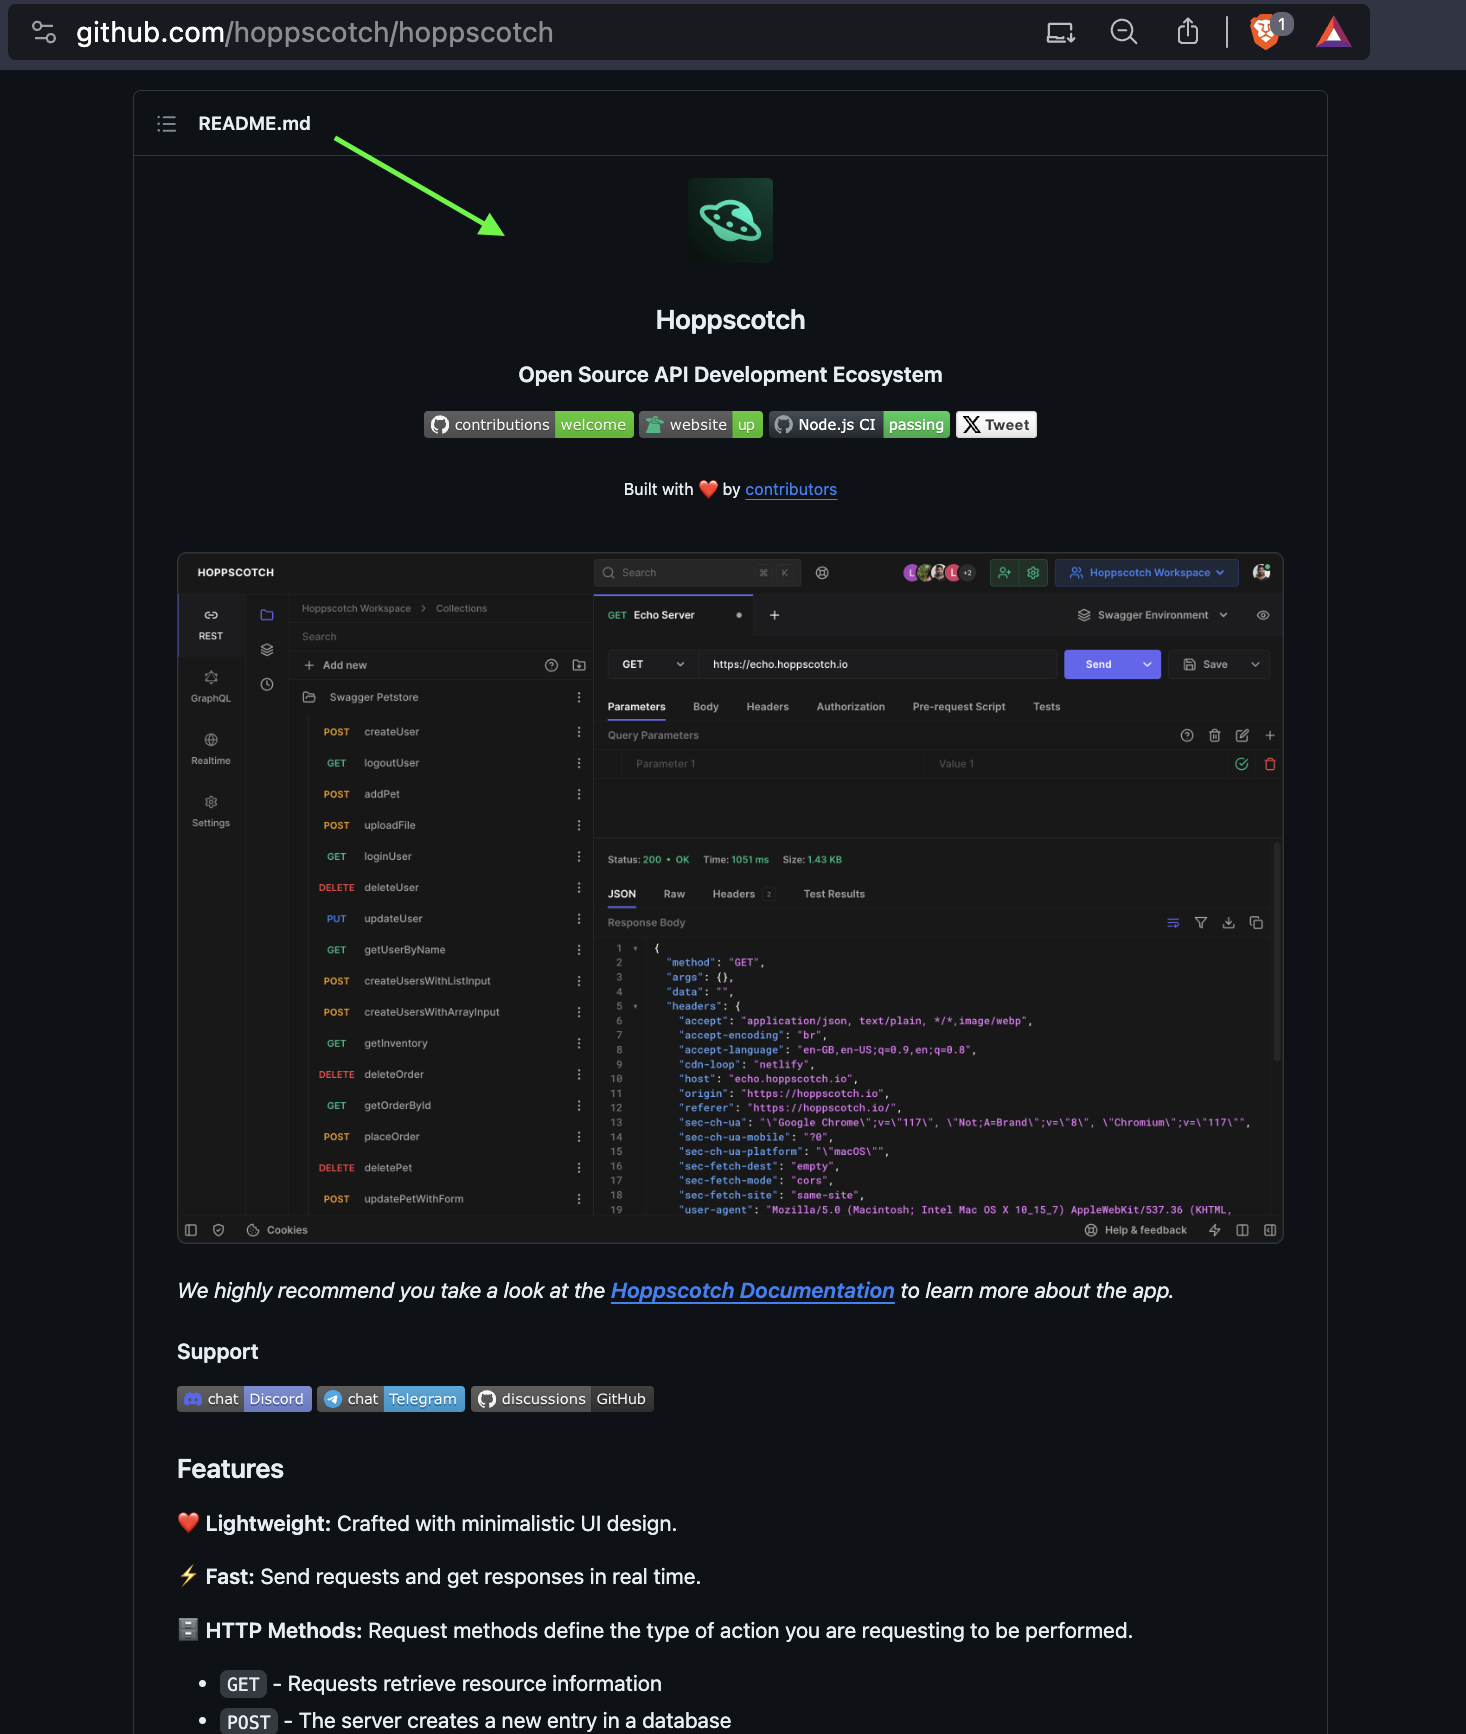Switch to the Body tab in the screenshot
1466x1734 pixels.
(706, 707)
